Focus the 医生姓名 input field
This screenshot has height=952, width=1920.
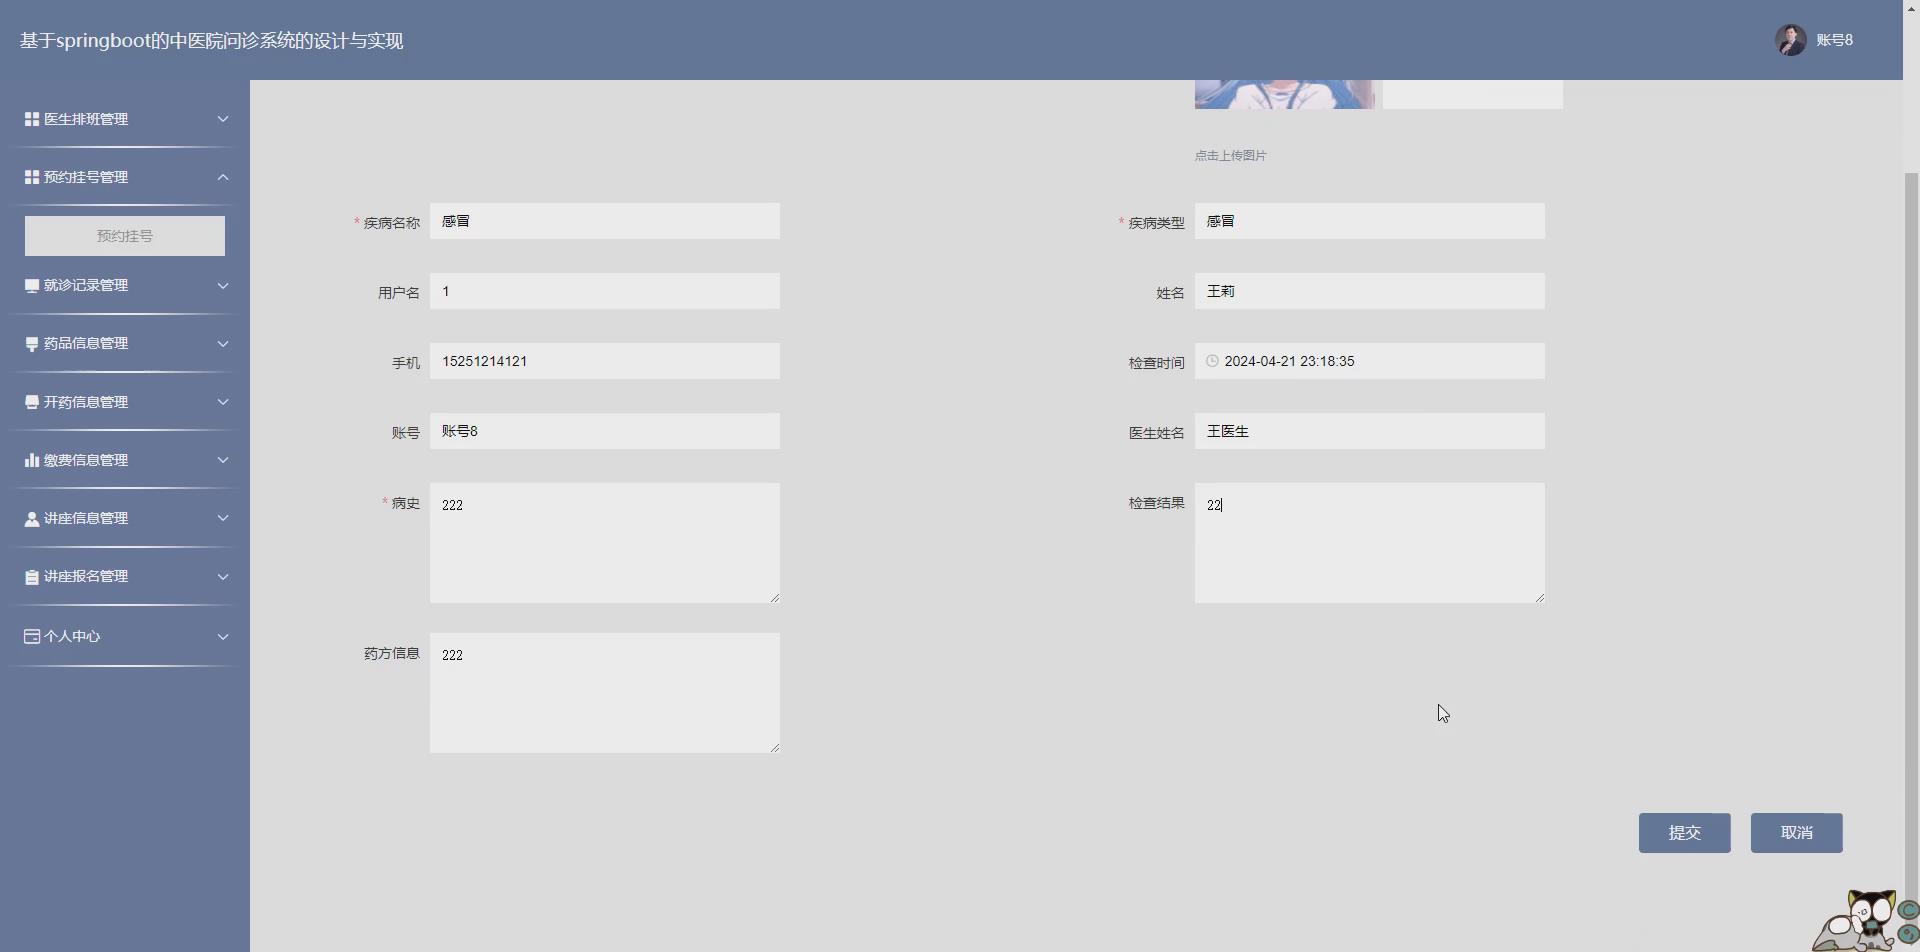point(1370,431)
